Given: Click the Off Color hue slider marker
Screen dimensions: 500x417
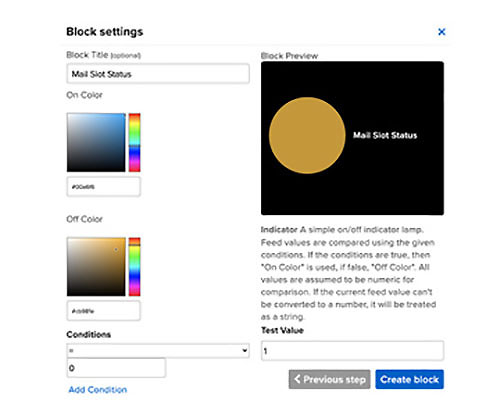Looking at the screenshot, I should [x=135, y=245].
